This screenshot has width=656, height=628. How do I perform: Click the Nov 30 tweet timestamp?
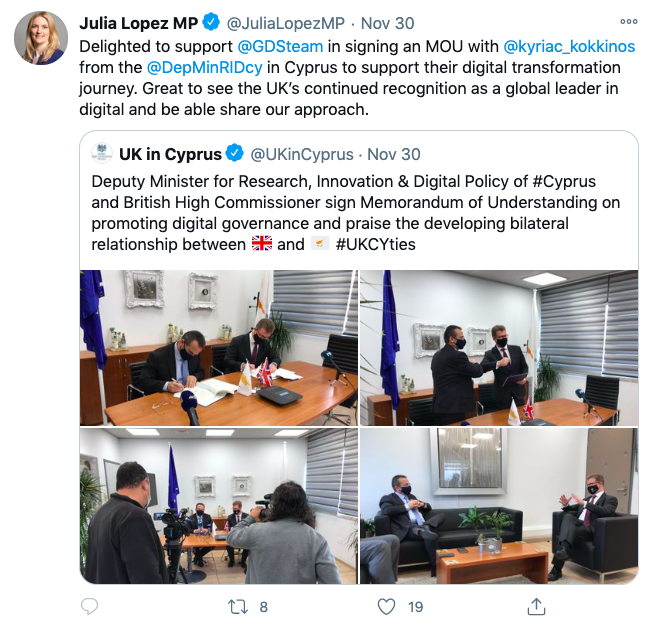(387, 23)
